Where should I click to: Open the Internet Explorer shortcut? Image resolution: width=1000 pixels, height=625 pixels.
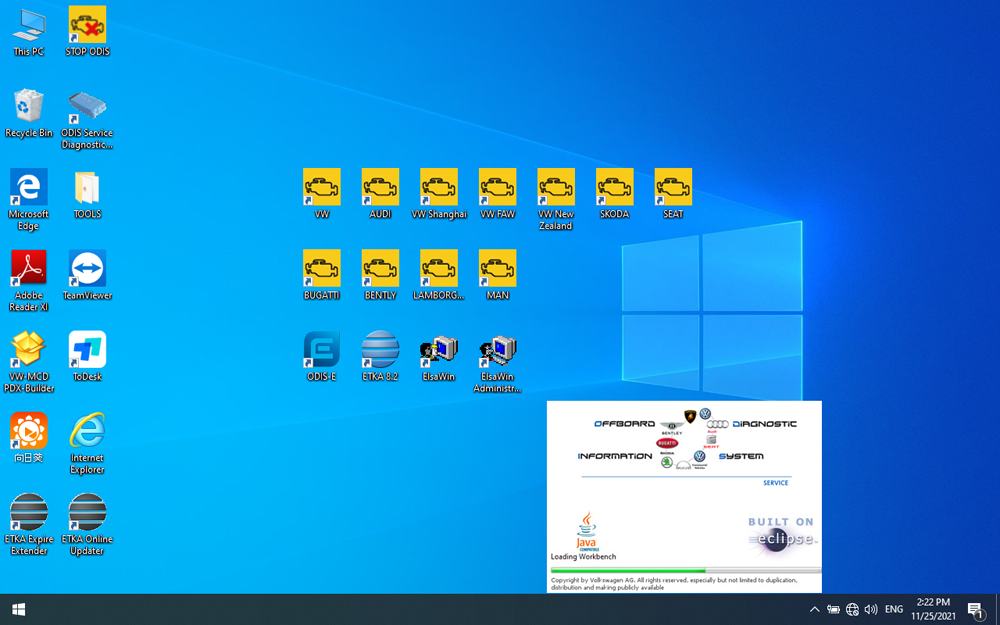coord(87,444)
